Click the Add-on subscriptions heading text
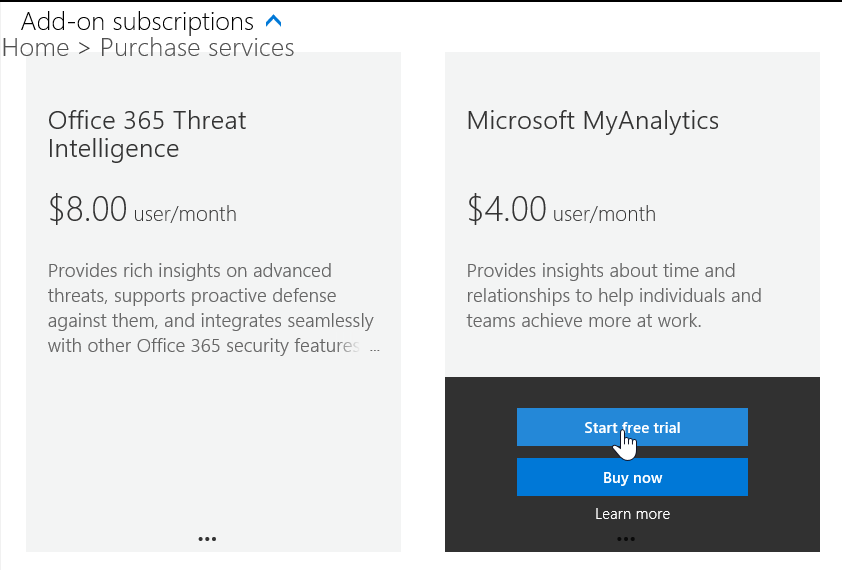 point(137,21)
